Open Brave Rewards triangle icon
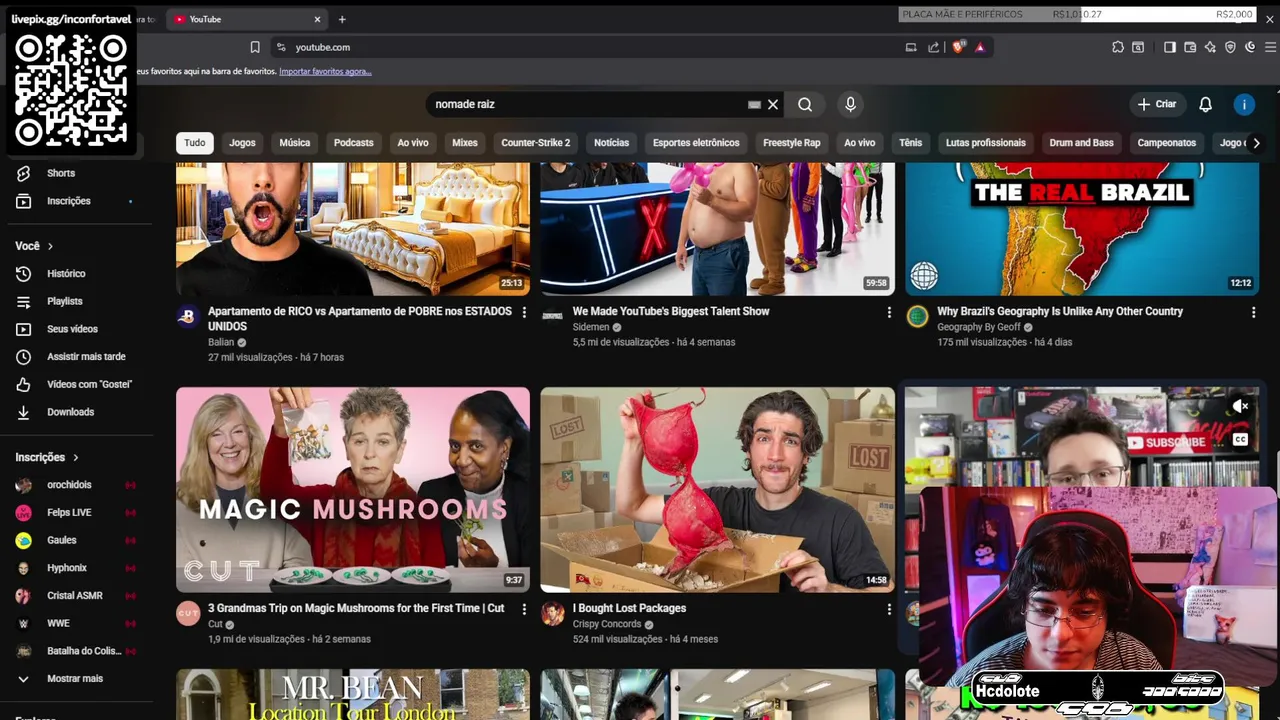This screenshot has height=720, width=1280. (x=980, y=47)
